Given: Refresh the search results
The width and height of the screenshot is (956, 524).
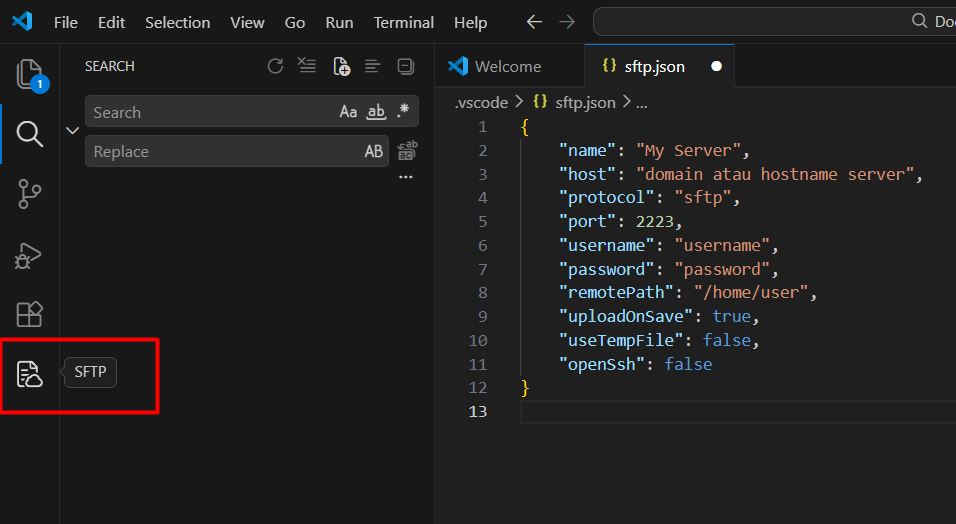Looking at the screenshot, I should (x=275, y=67).
